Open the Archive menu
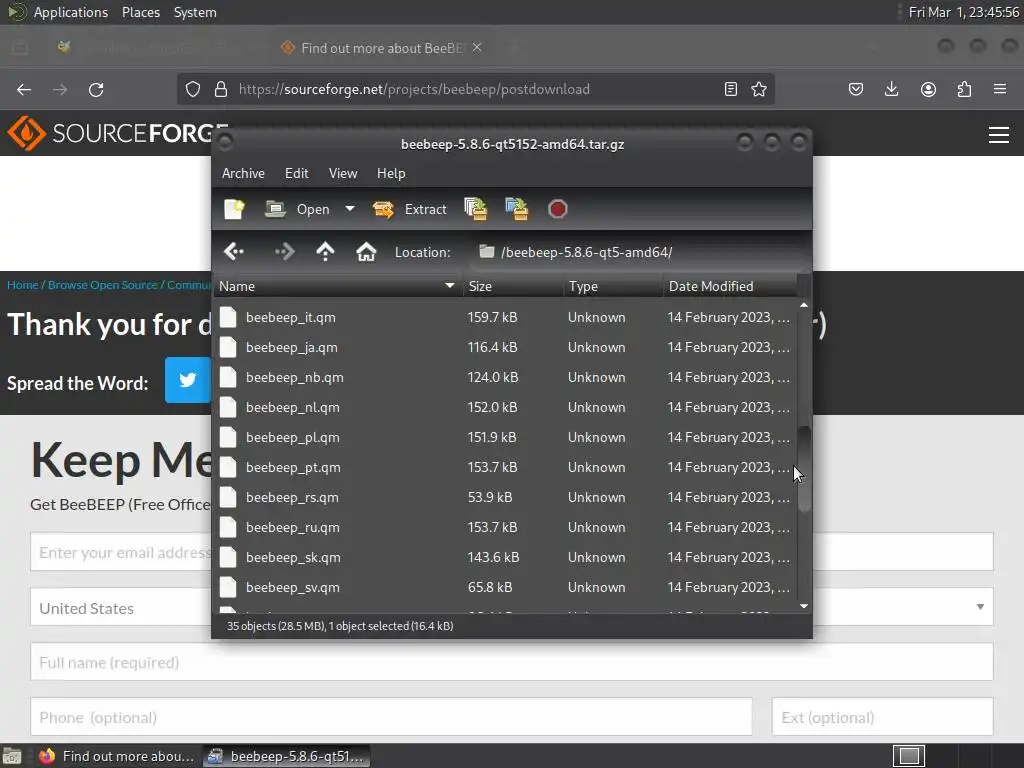Screen dimensions: 1024x768 pyautogui.click(x=243, y=173)
